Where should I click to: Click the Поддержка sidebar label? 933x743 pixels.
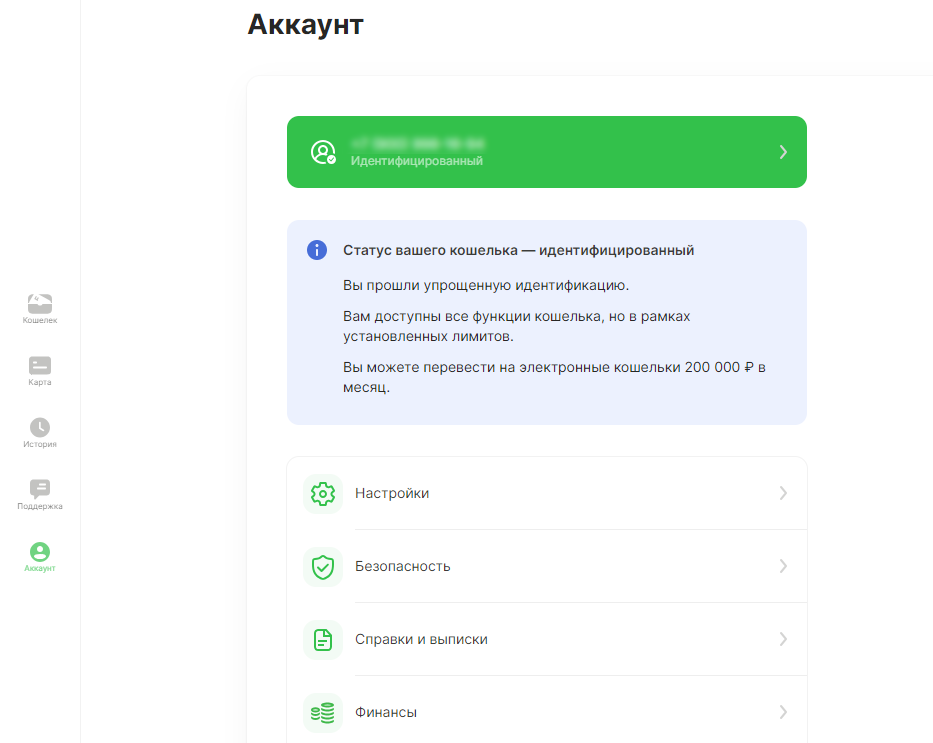(40, 506)
